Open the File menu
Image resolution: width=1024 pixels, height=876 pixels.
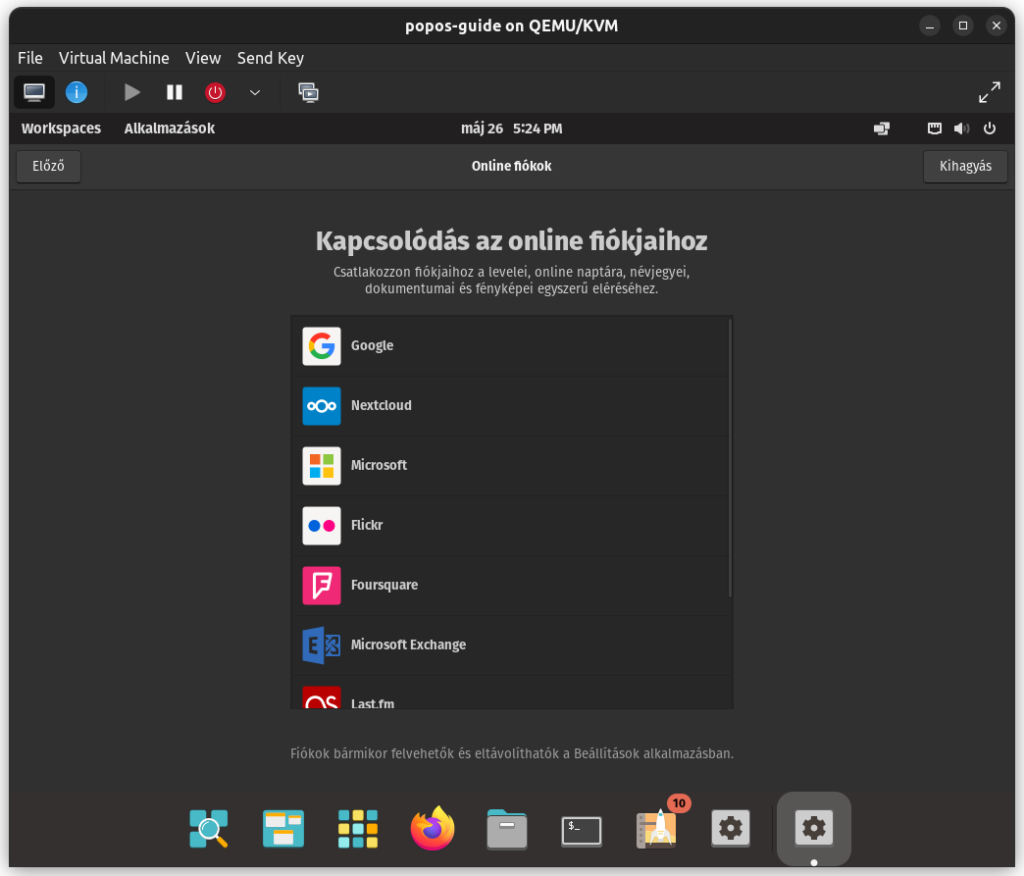(30, 58)
